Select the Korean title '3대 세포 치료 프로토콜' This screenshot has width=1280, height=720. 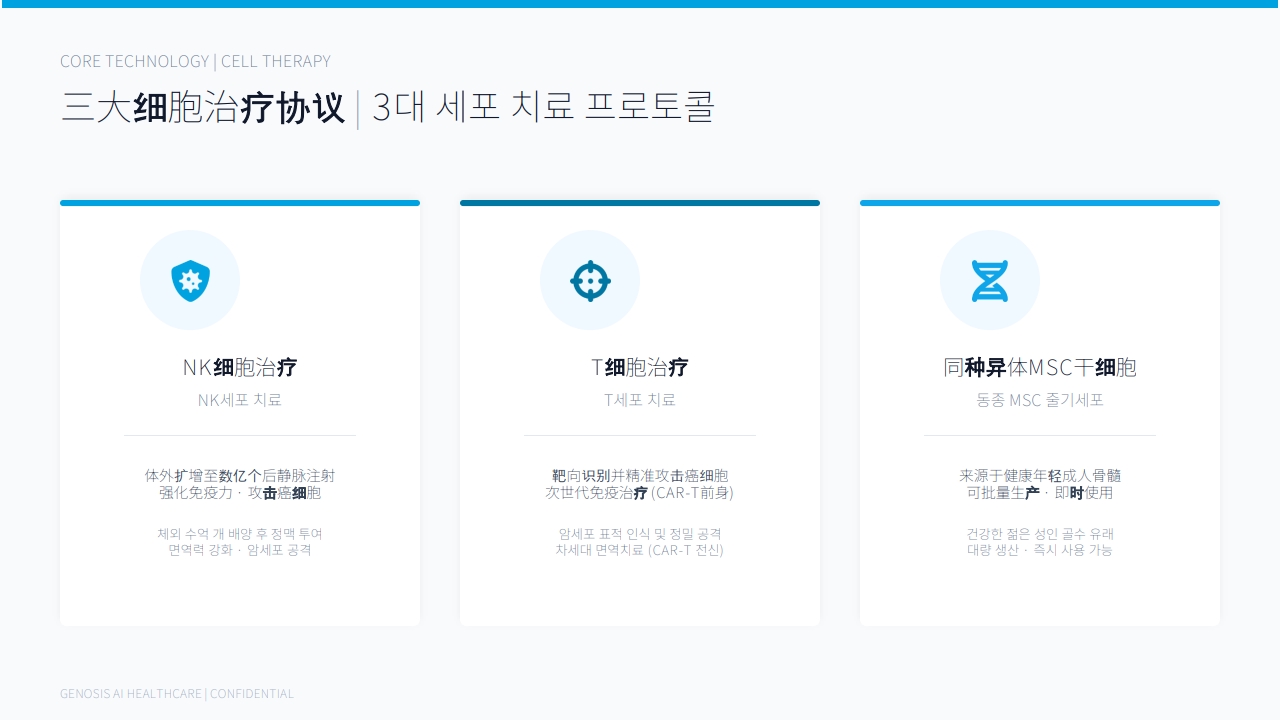tap(543, 108)
